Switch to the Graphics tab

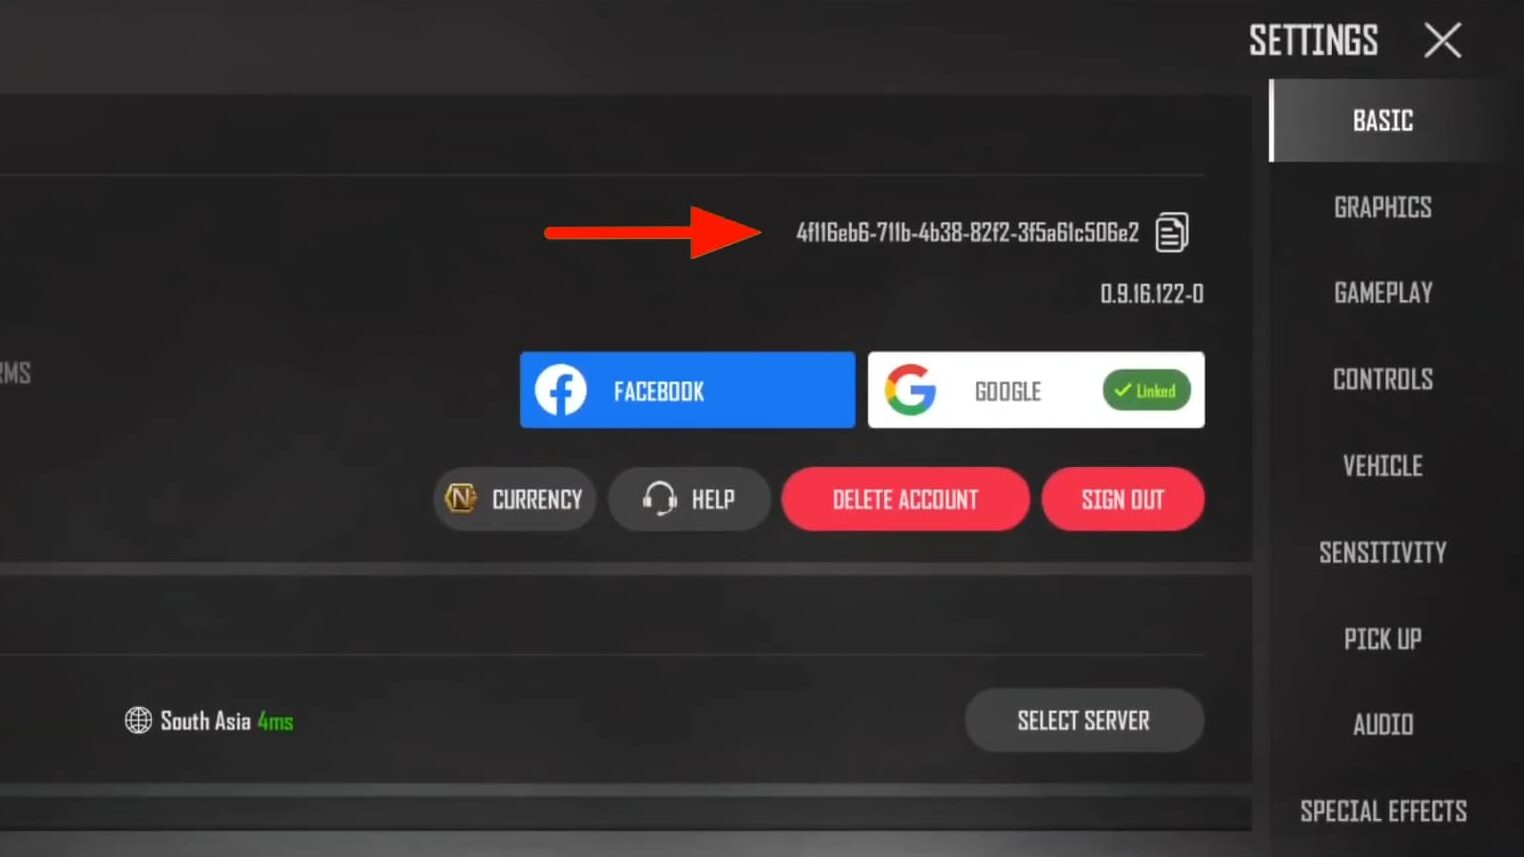(1383, 207)
